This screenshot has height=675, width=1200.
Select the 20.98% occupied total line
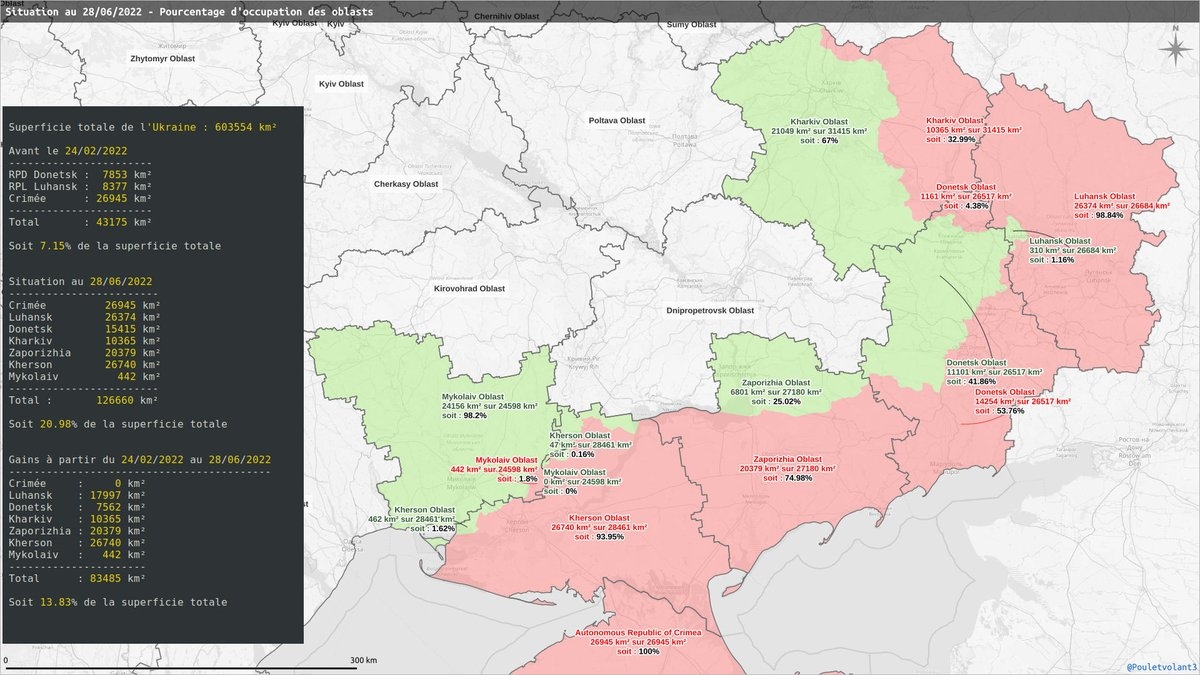pyautogui.click(x=117, y=424)
